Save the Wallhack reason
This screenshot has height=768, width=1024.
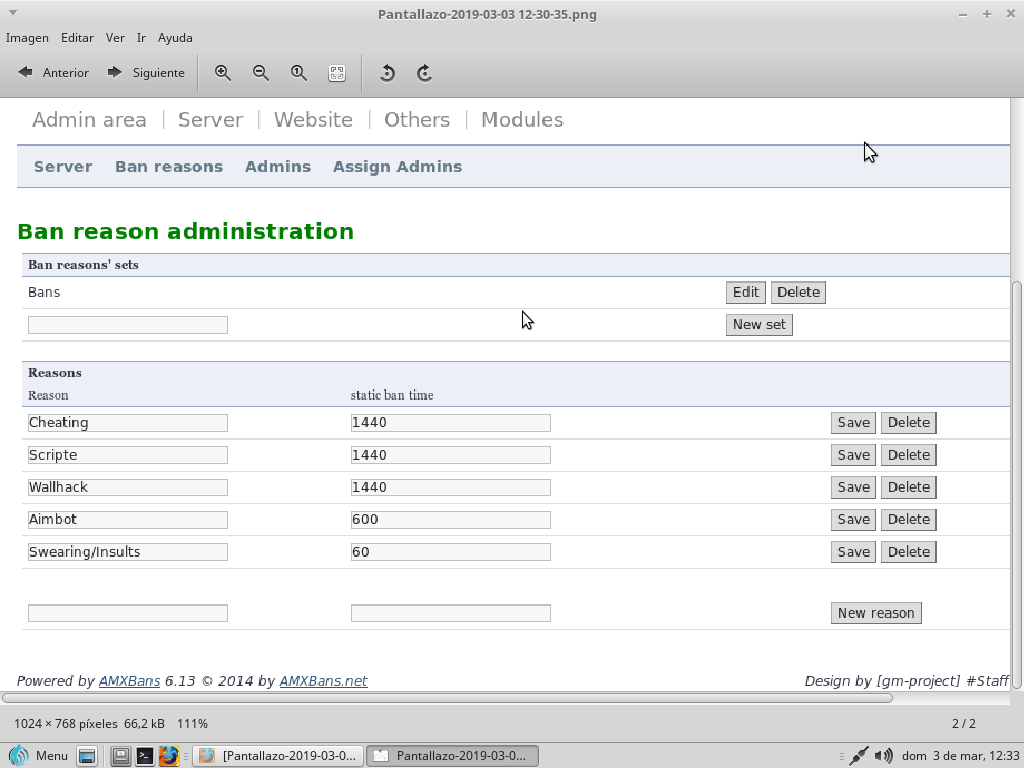853,487
